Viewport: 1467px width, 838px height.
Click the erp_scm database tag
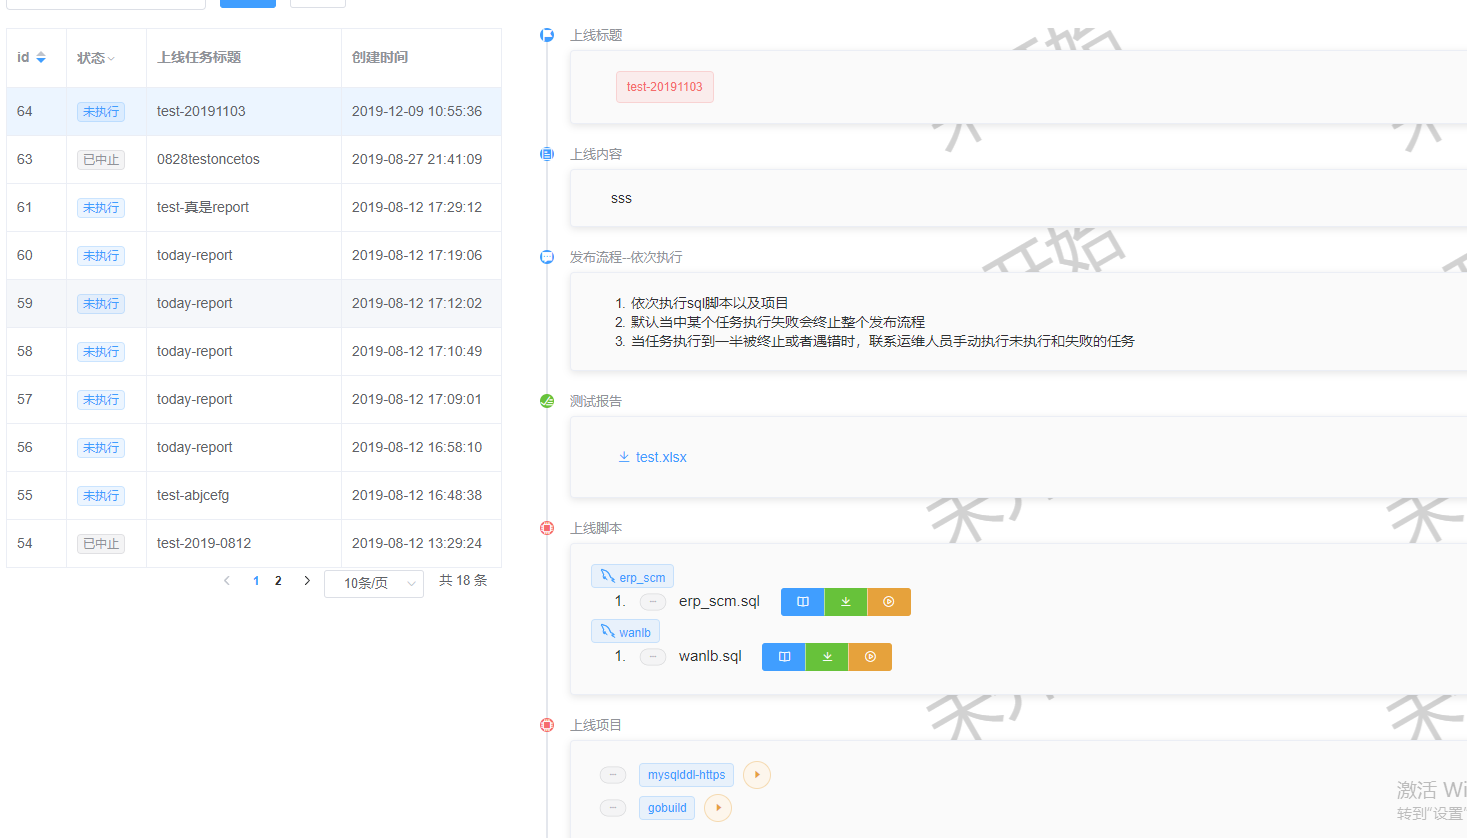tap(633, 577)
